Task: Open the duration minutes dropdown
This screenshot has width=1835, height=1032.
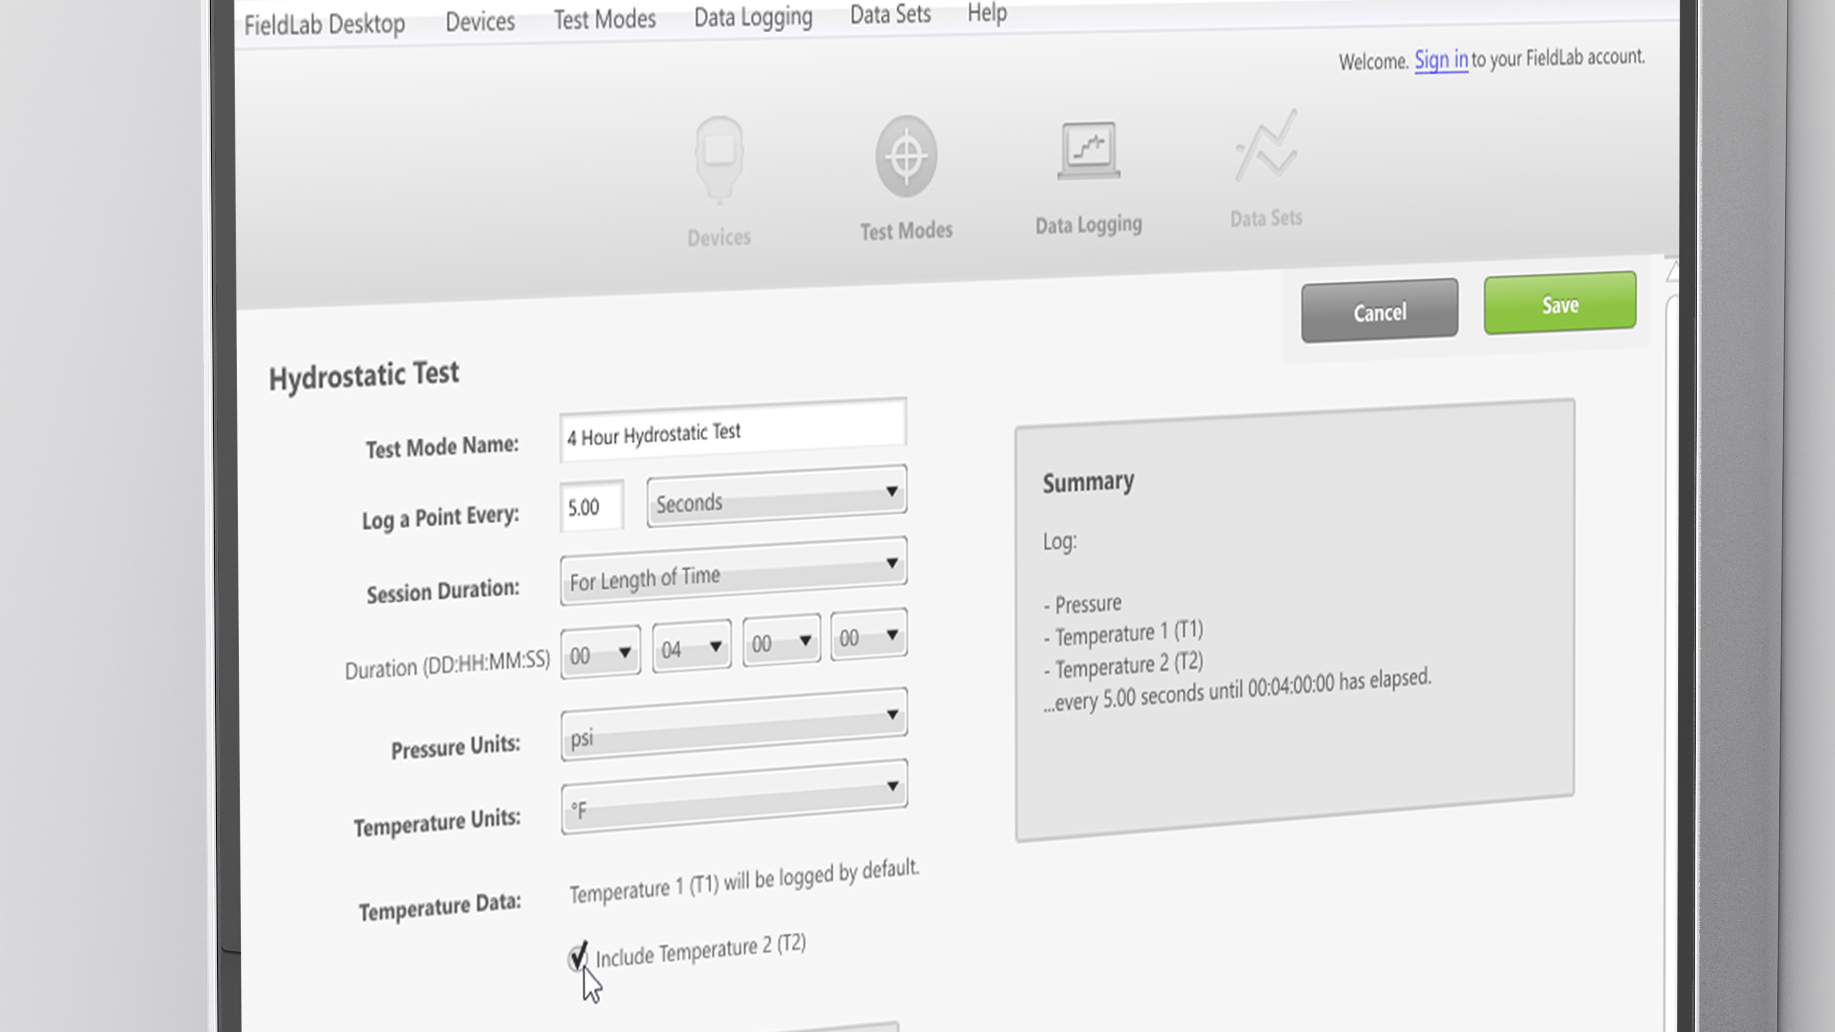Action: coord(780,642)
